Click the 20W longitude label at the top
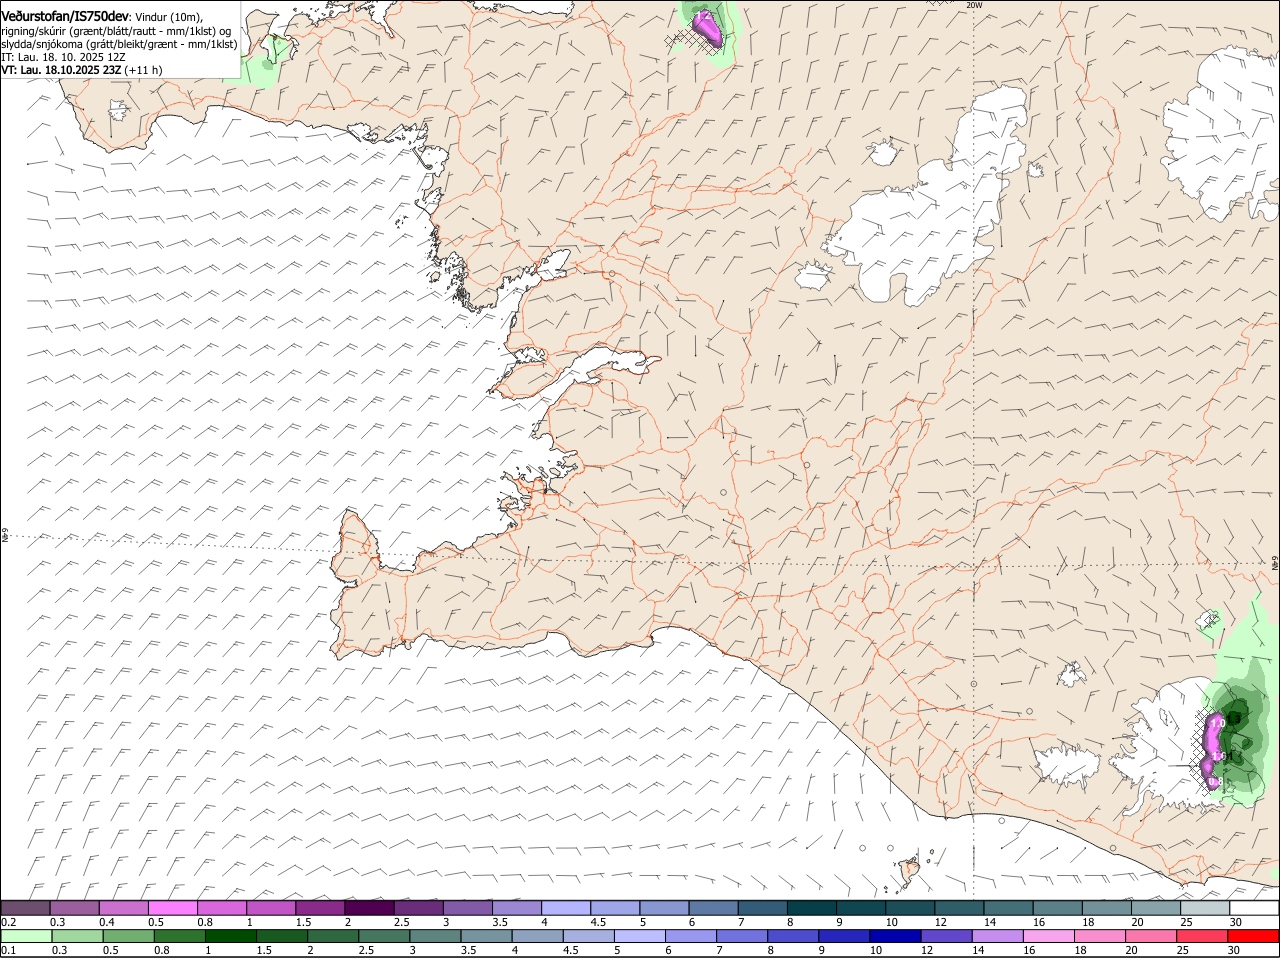Image resolution: width=1280 pixels, height=958 pixels. coord(974,5)
